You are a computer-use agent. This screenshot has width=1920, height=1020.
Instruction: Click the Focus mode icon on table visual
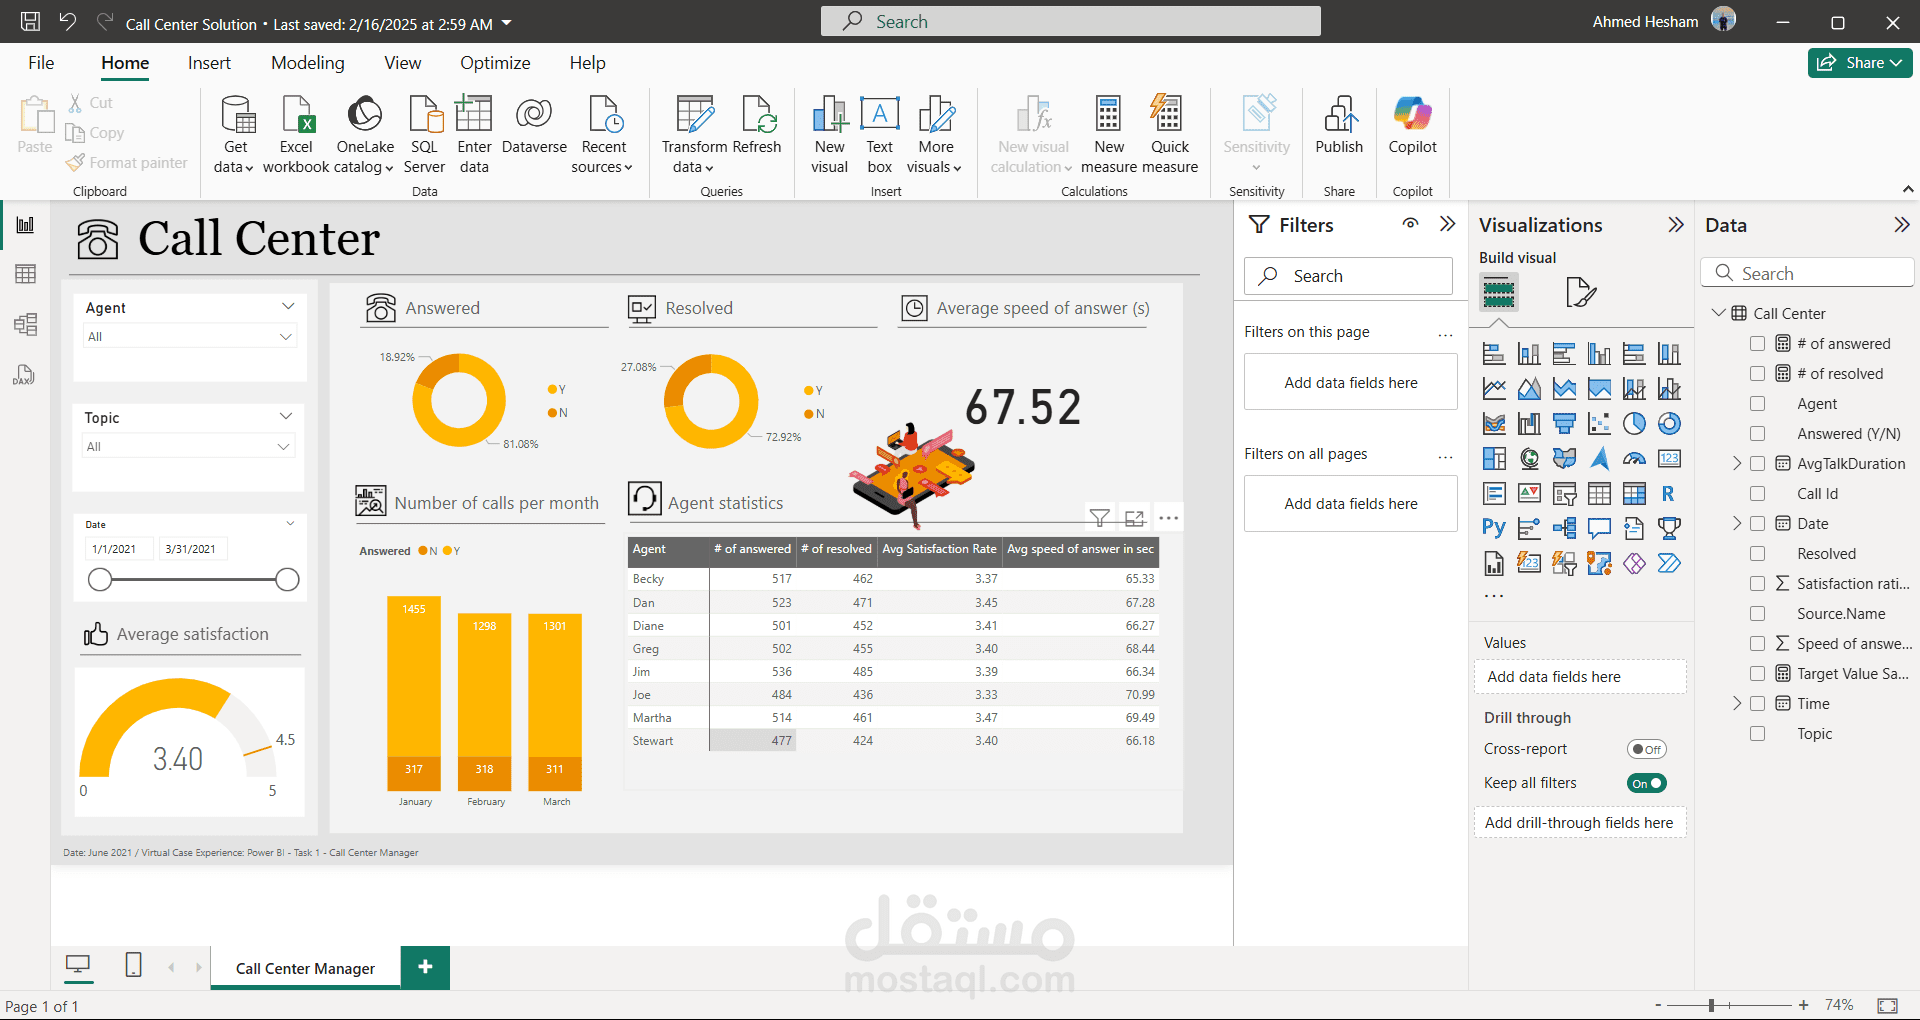pos(1134,518)
